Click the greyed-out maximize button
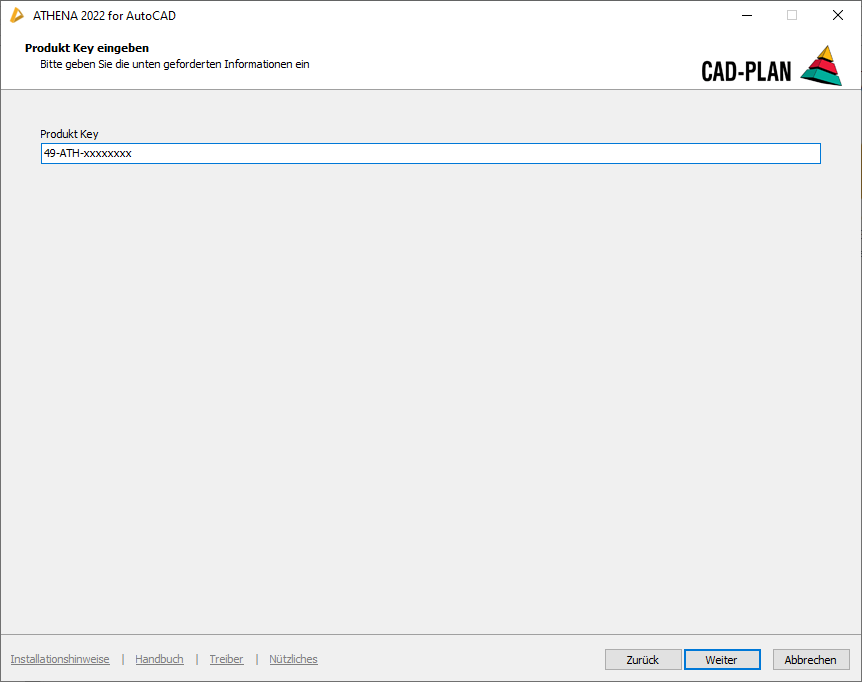The height and width of the screenshot is (682, 862). (x=792, y=15)
